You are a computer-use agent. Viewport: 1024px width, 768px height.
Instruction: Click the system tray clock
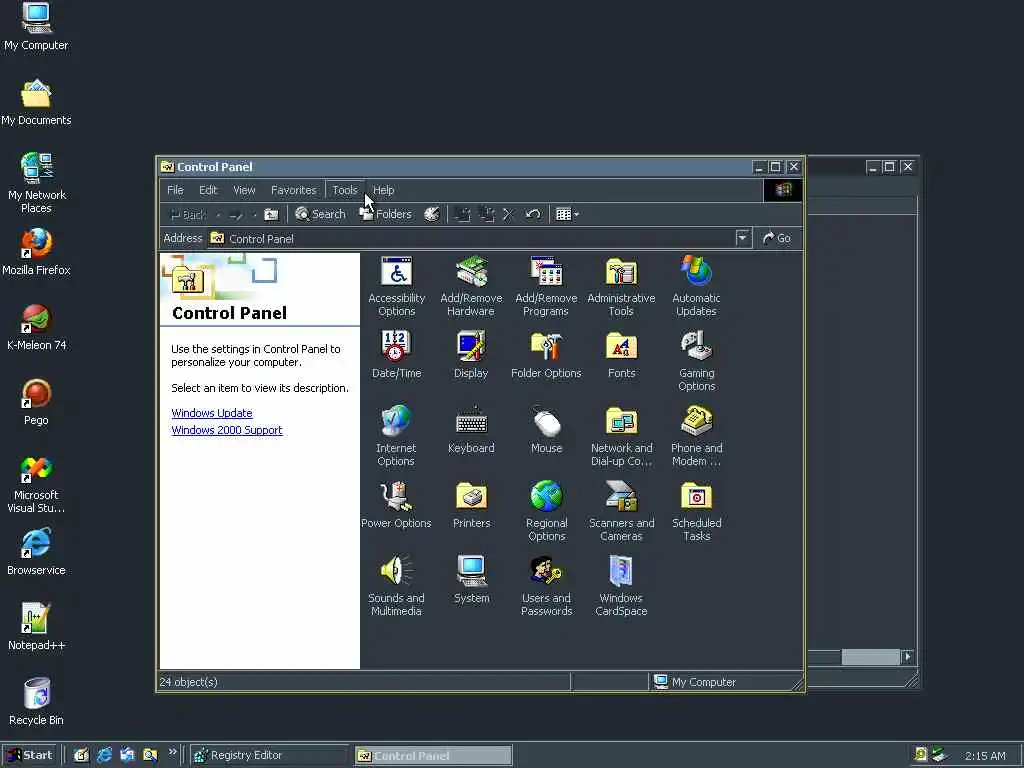[x=985, y=756]
